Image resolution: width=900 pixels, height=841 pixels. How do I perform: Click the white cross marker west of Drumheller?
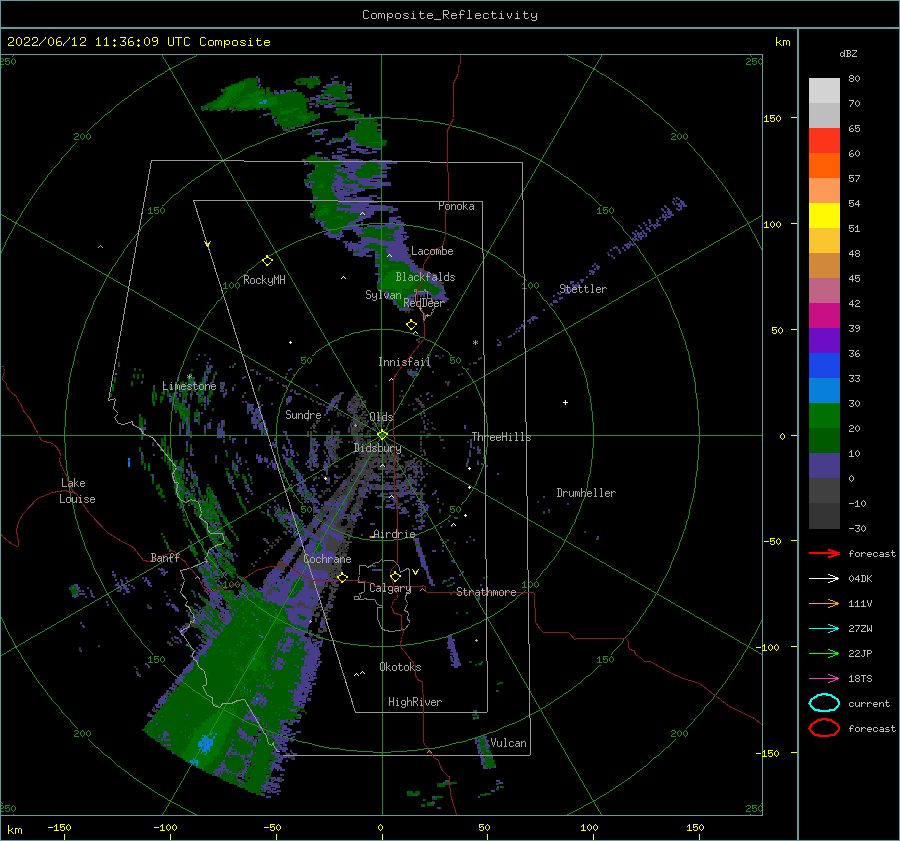565,402
